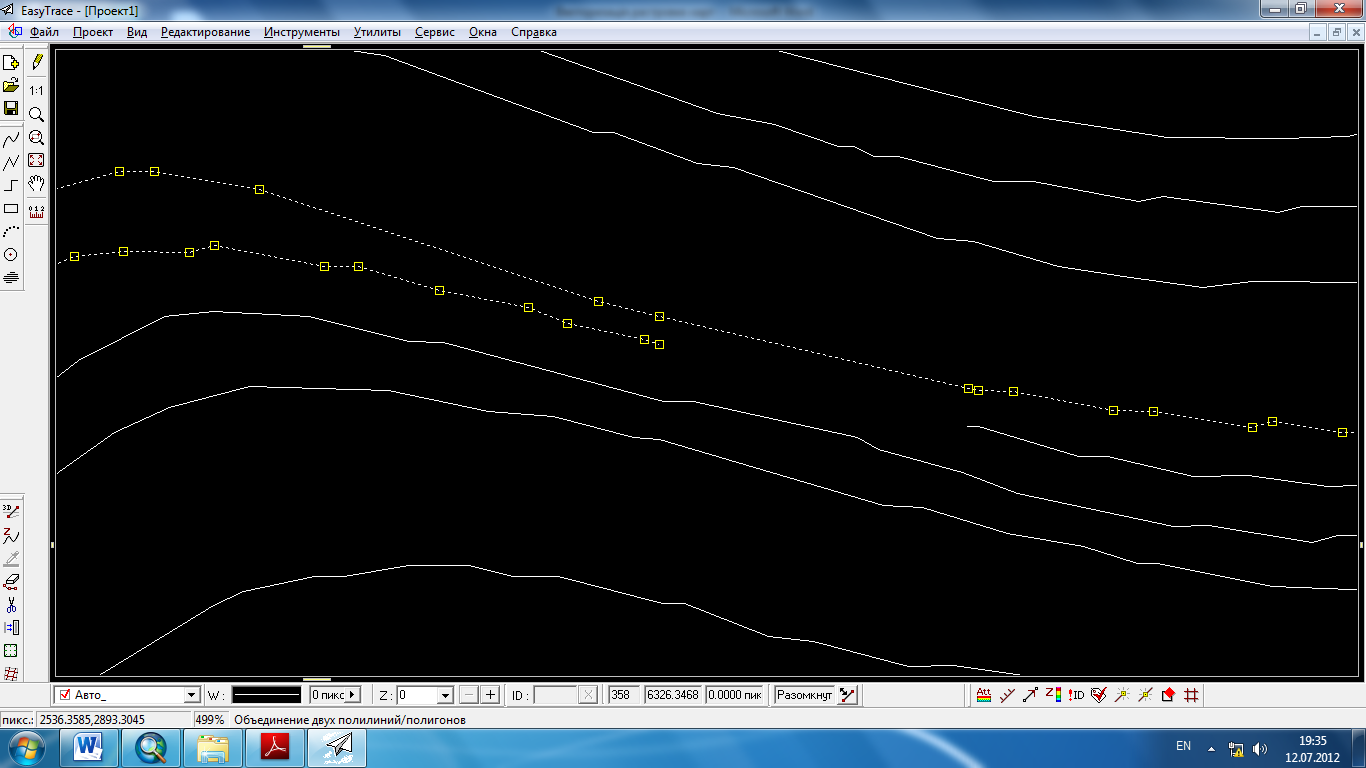Open the Adobe Reader taskbar icon
Screen dimensions: 1366x768
click(x=275, y=747)
